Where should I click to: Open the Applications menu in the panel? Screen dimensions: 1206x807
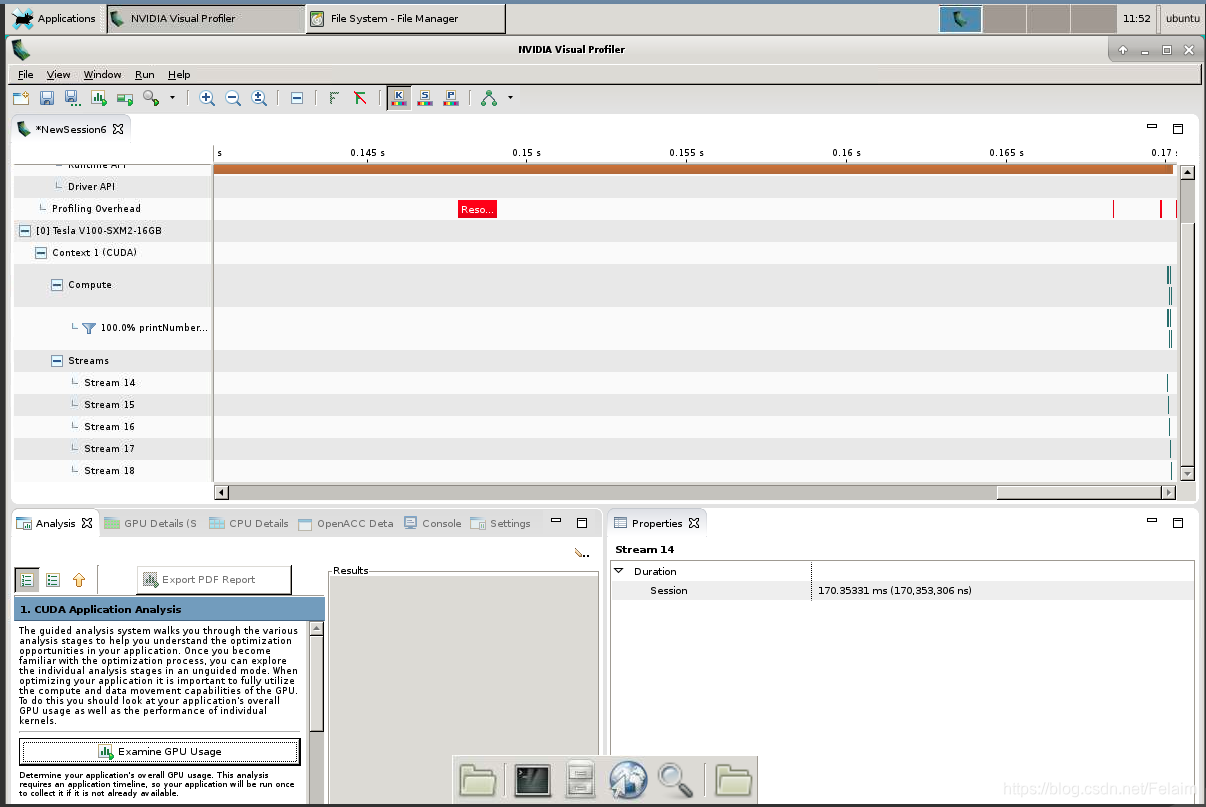54,18
